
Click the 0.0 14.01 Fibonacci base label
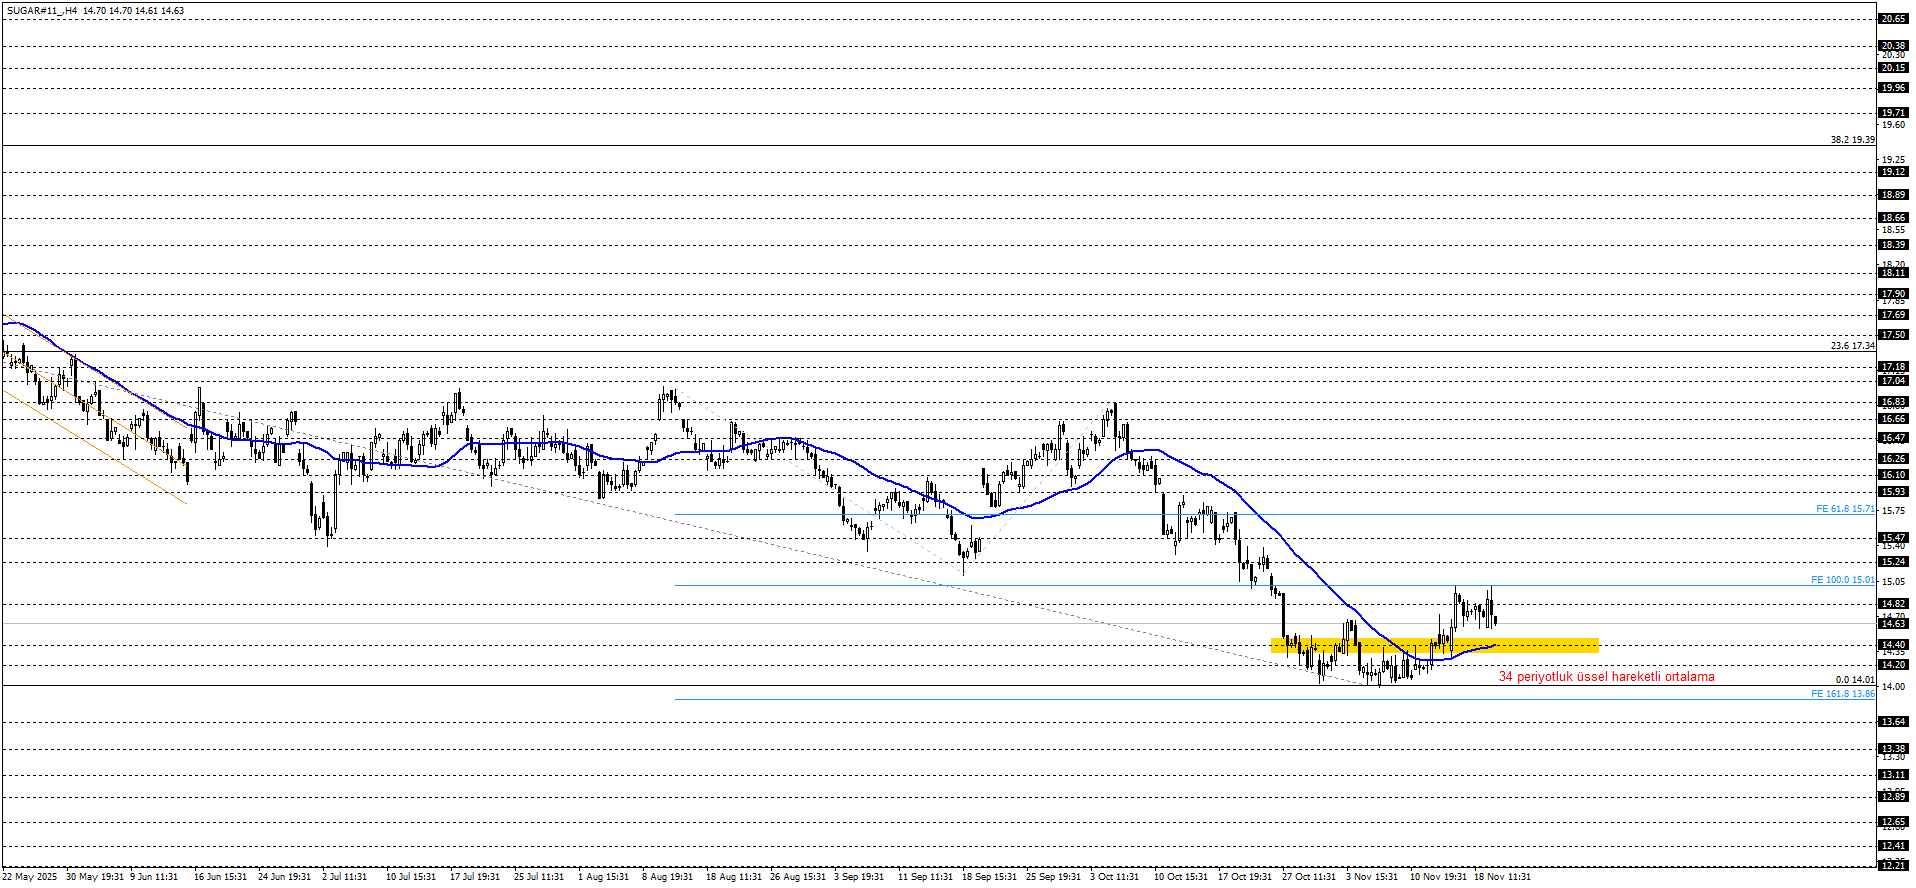point(1855,680)
